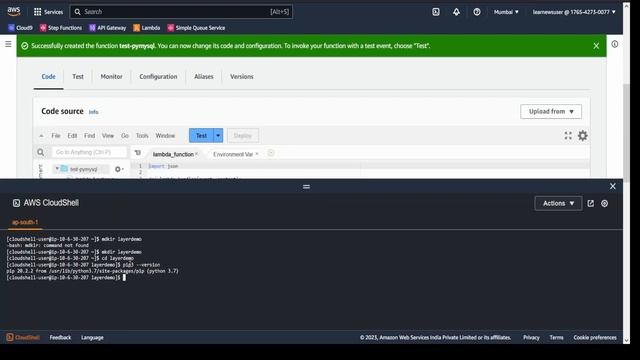Screen dimensions: 640x360
Task: Click the CloudShell footer button
Action: point(23,338)
